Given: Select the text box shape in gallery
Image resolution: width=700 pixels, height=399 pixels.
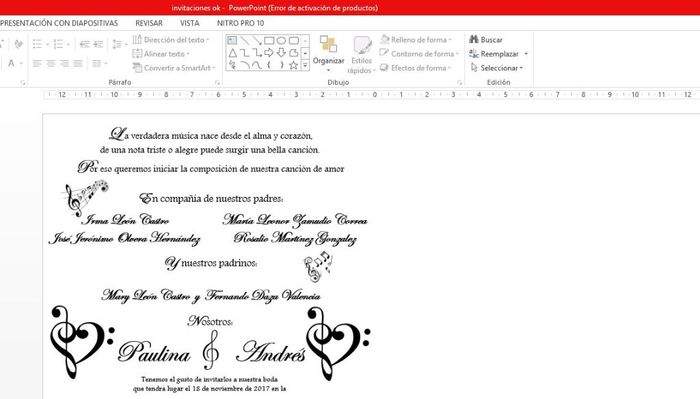Looking at the screenshot, I should pyautogui.click(x=232, y=41).
